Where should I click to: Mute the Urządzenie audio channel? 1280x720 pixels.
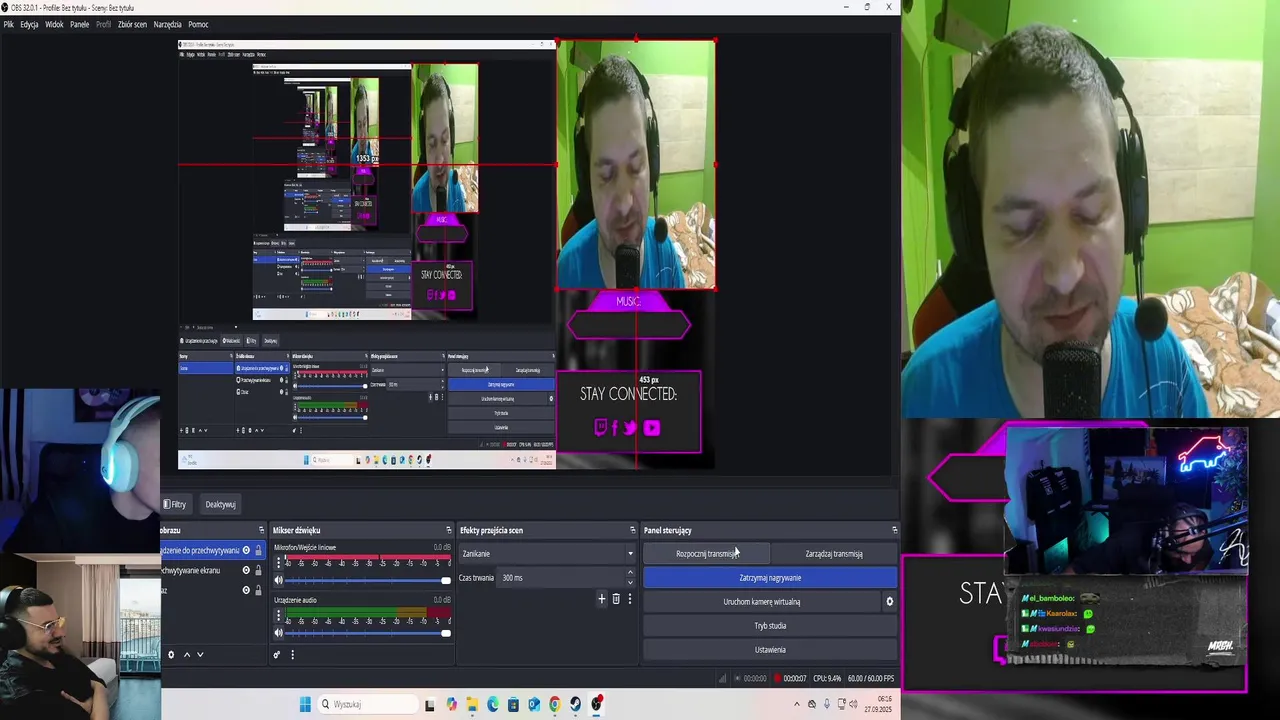tap(279, 633)
